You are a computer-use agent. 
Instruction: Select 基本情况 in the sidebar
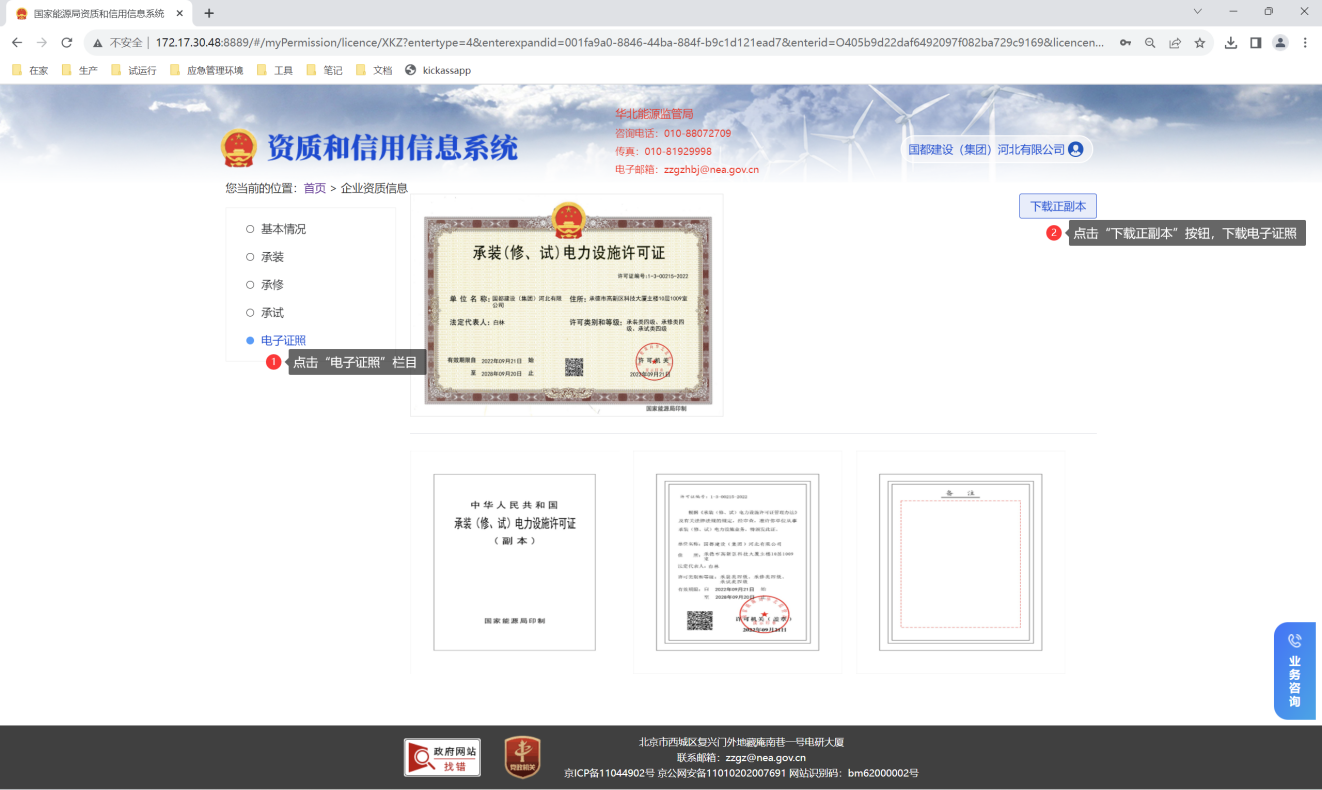tap(283, 229)
